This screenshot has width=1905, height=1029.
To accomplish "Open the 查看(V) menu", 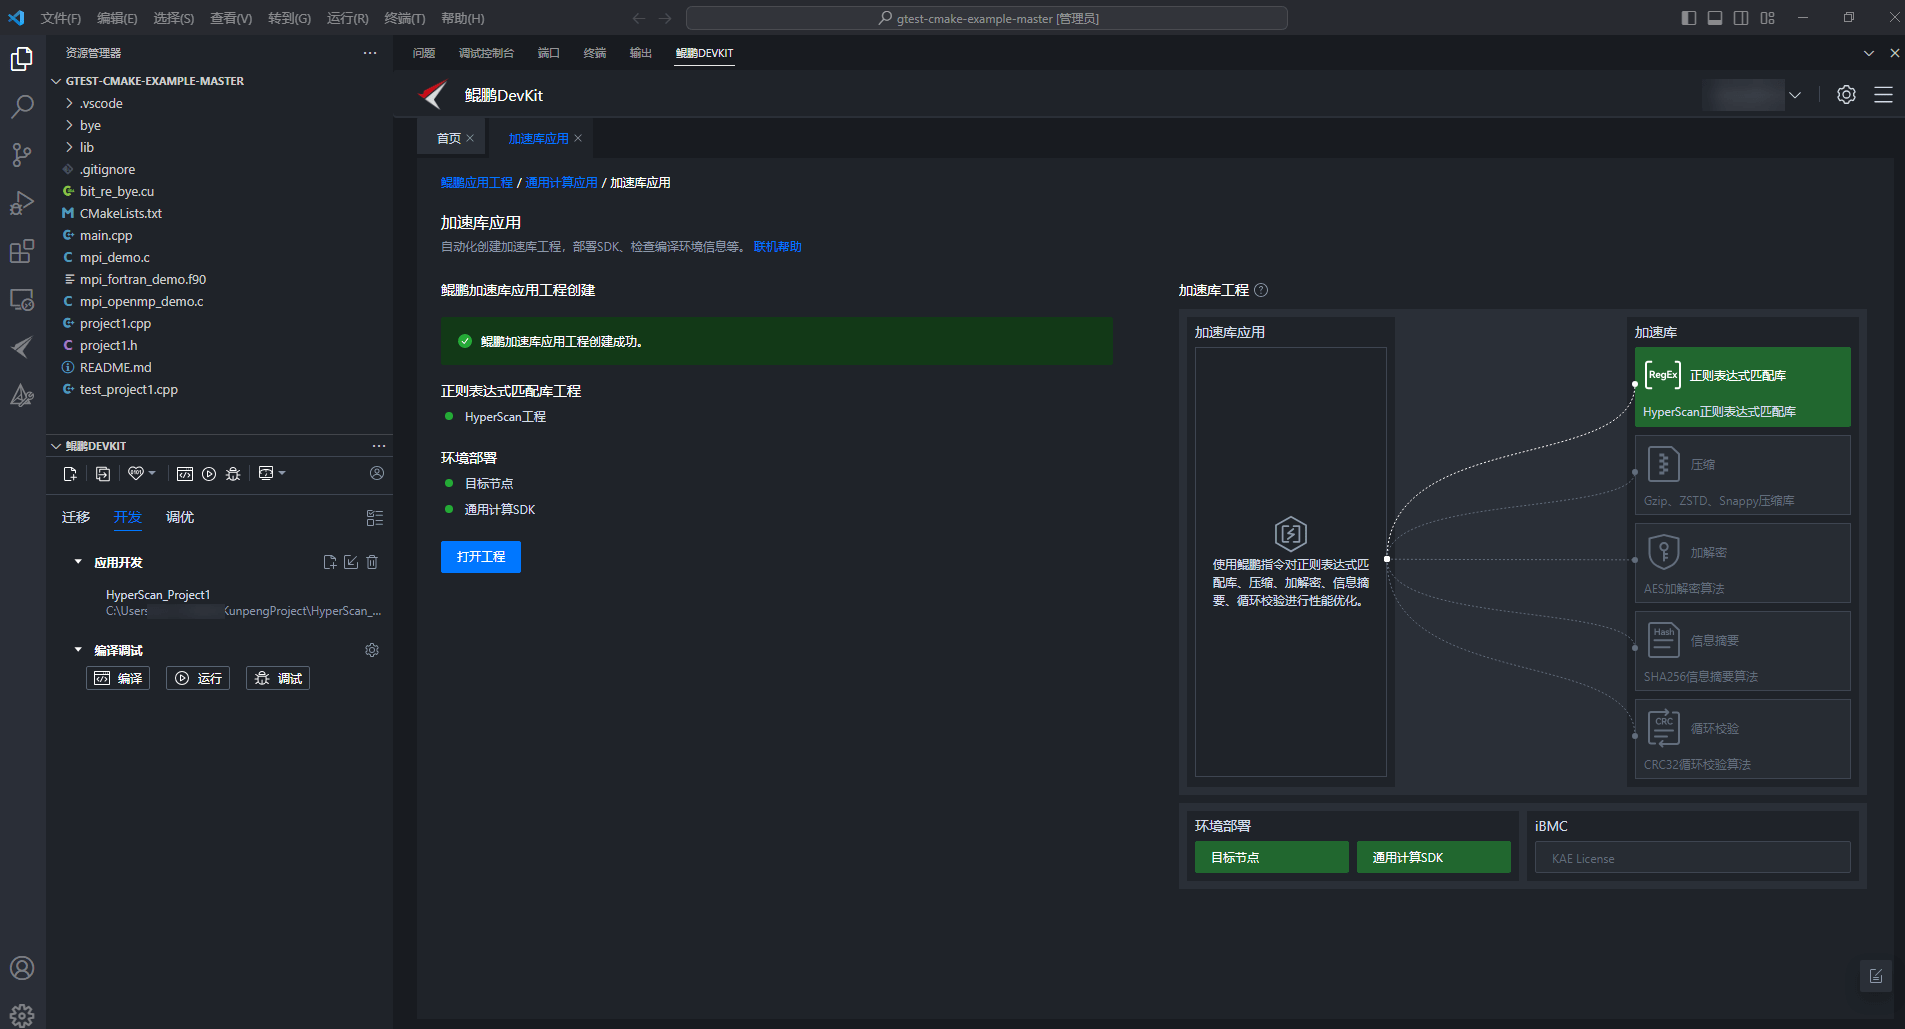I will (231, 18).
